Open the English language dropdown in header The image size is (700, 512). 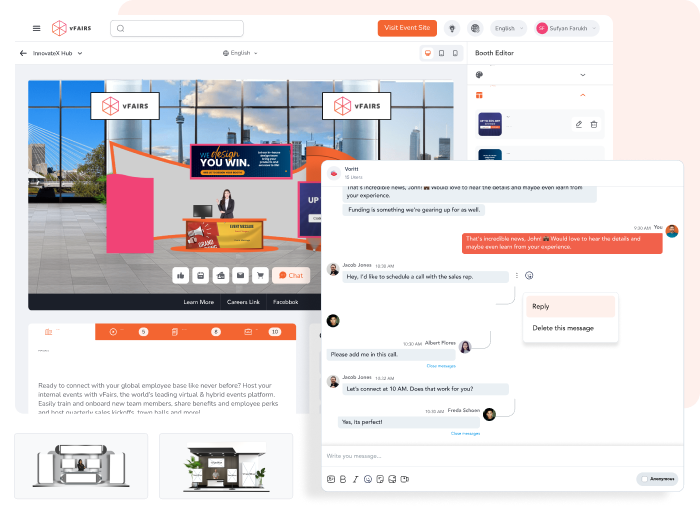pyautogui.click(x=507, y=28)
